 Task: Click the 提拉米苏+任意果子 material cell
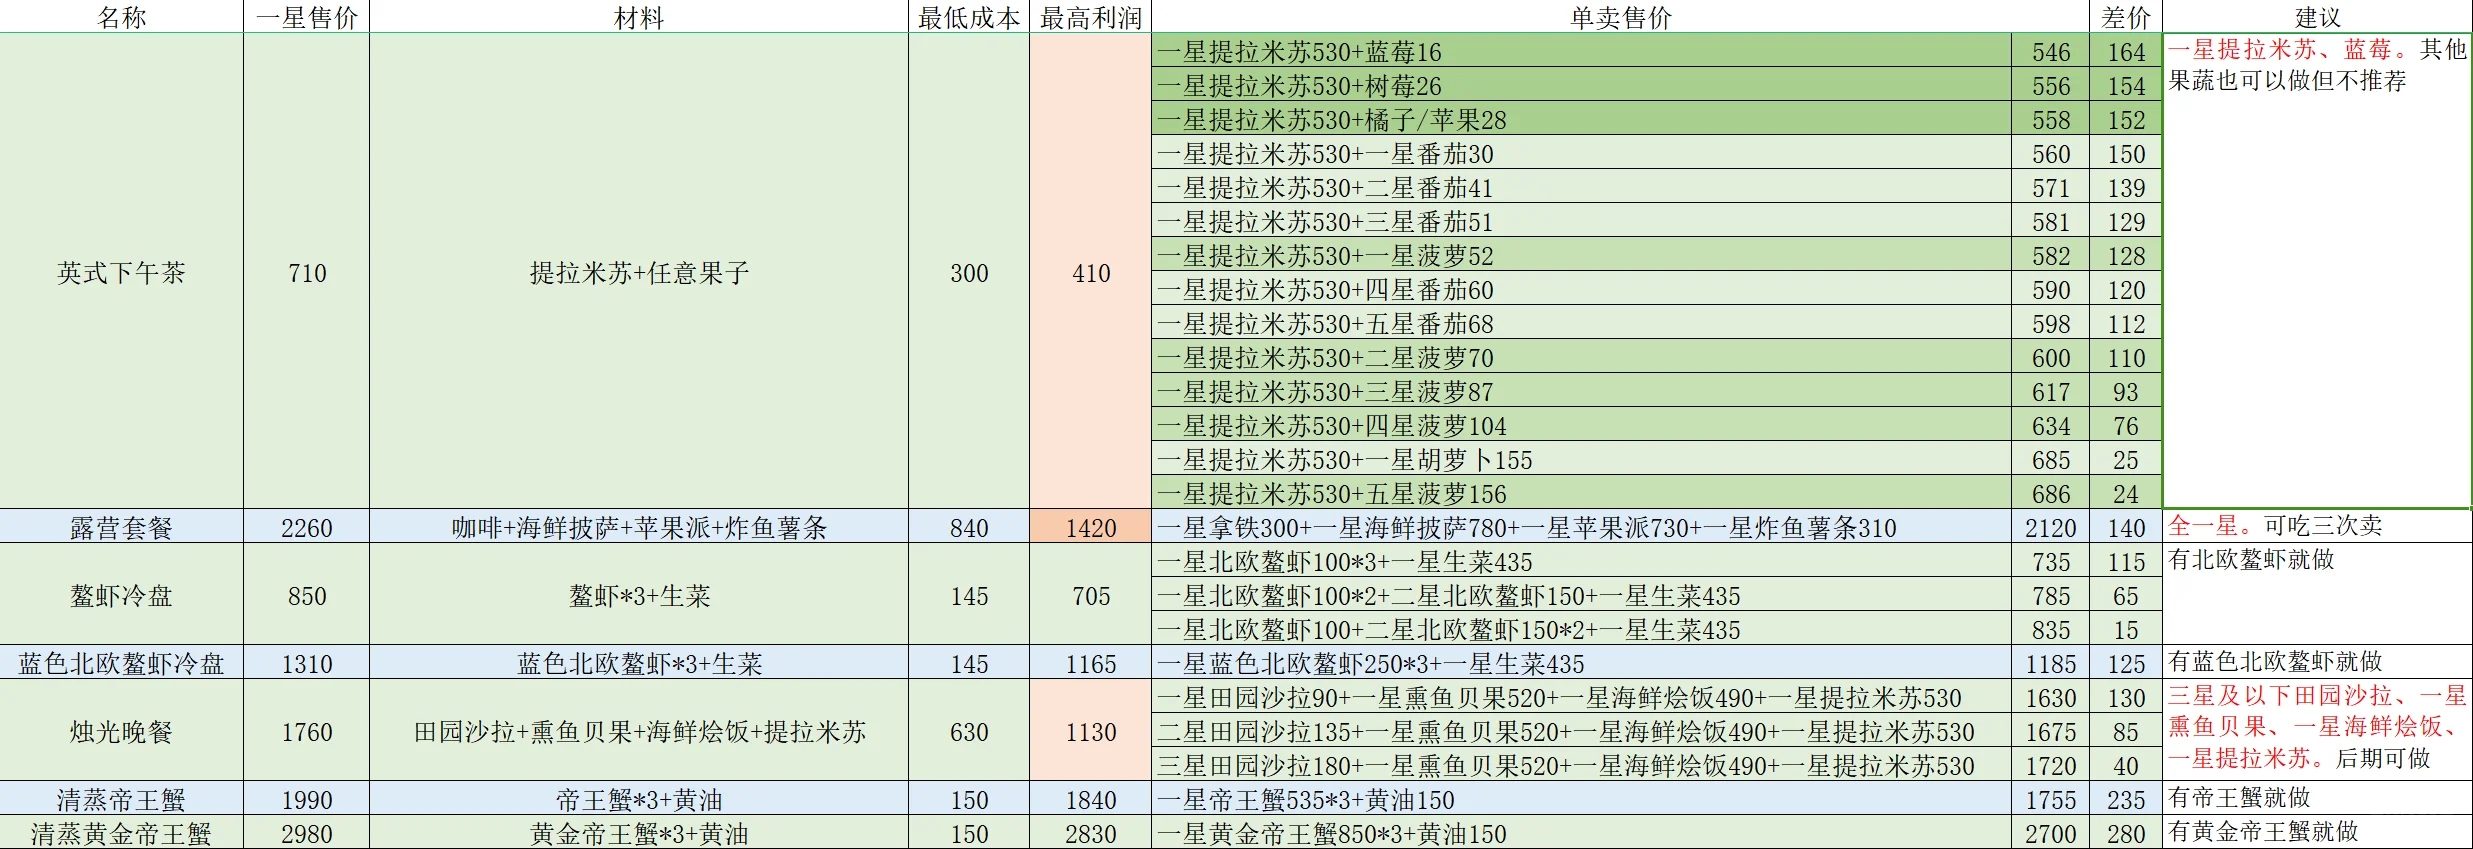pos(639,272)
